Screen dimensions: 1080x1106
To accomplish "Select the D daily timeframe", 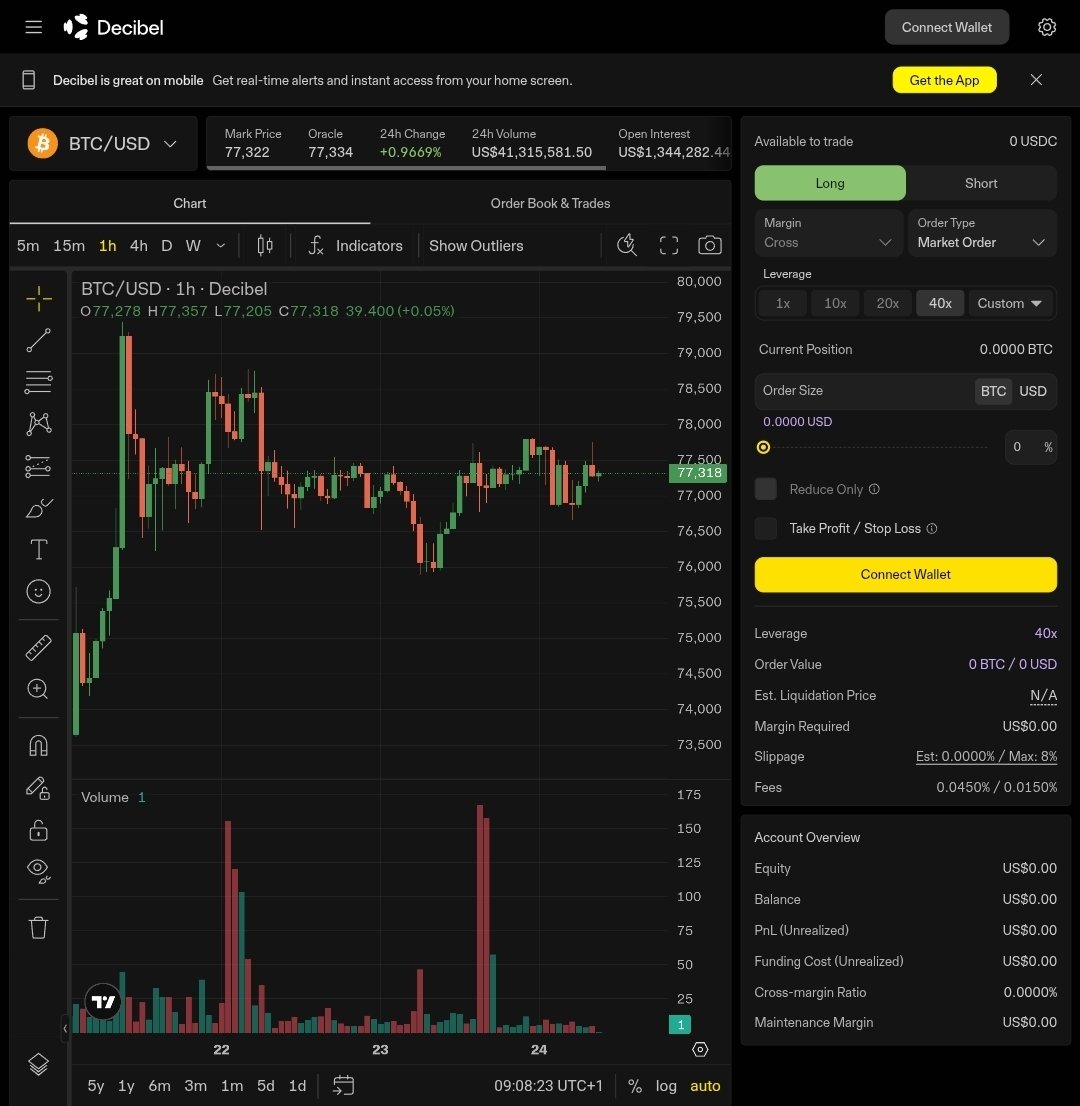I will point(166,245).
